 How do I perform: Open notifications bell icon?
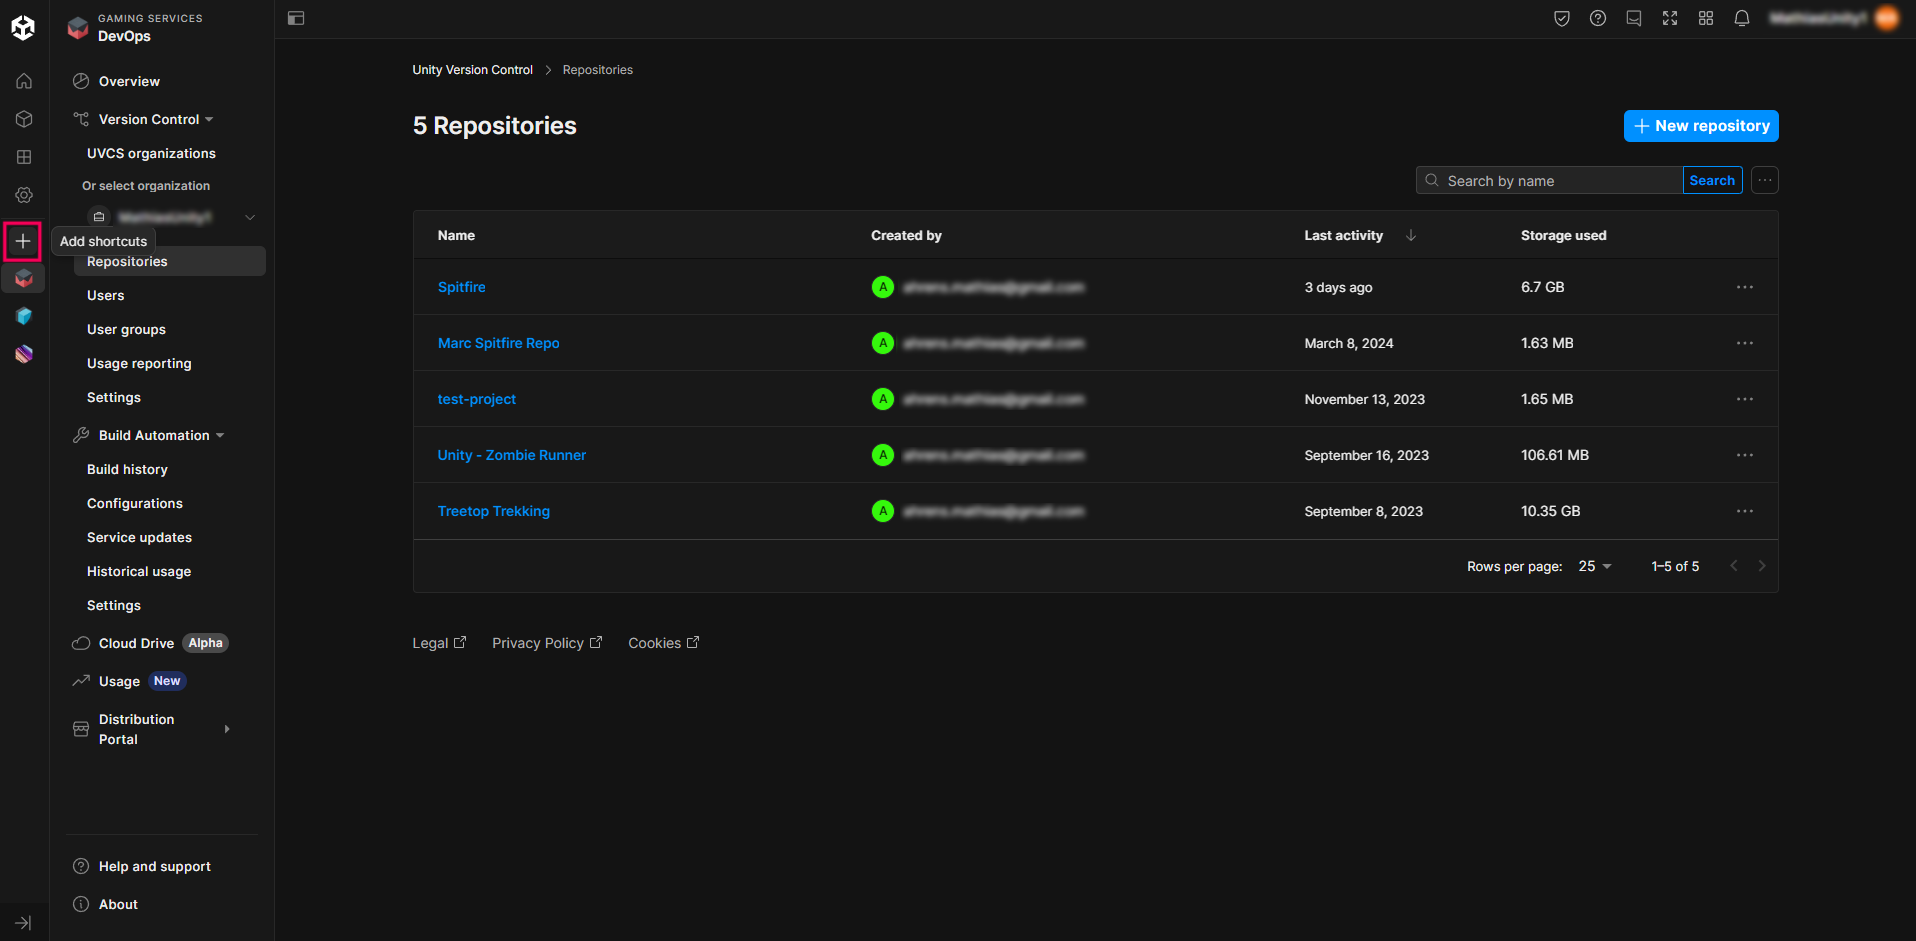(1741, 18)
